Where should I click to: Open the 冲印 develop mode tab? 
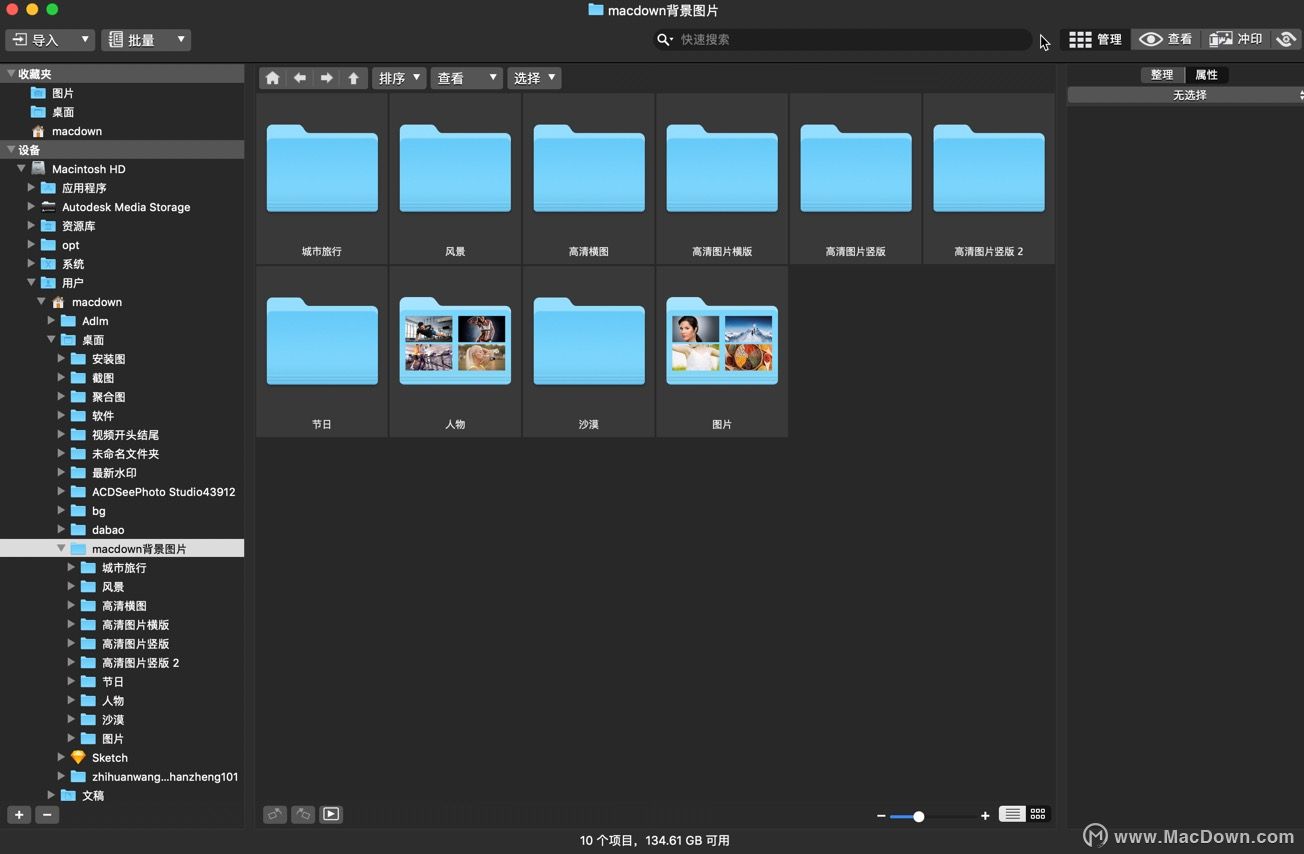(1236, 39)
